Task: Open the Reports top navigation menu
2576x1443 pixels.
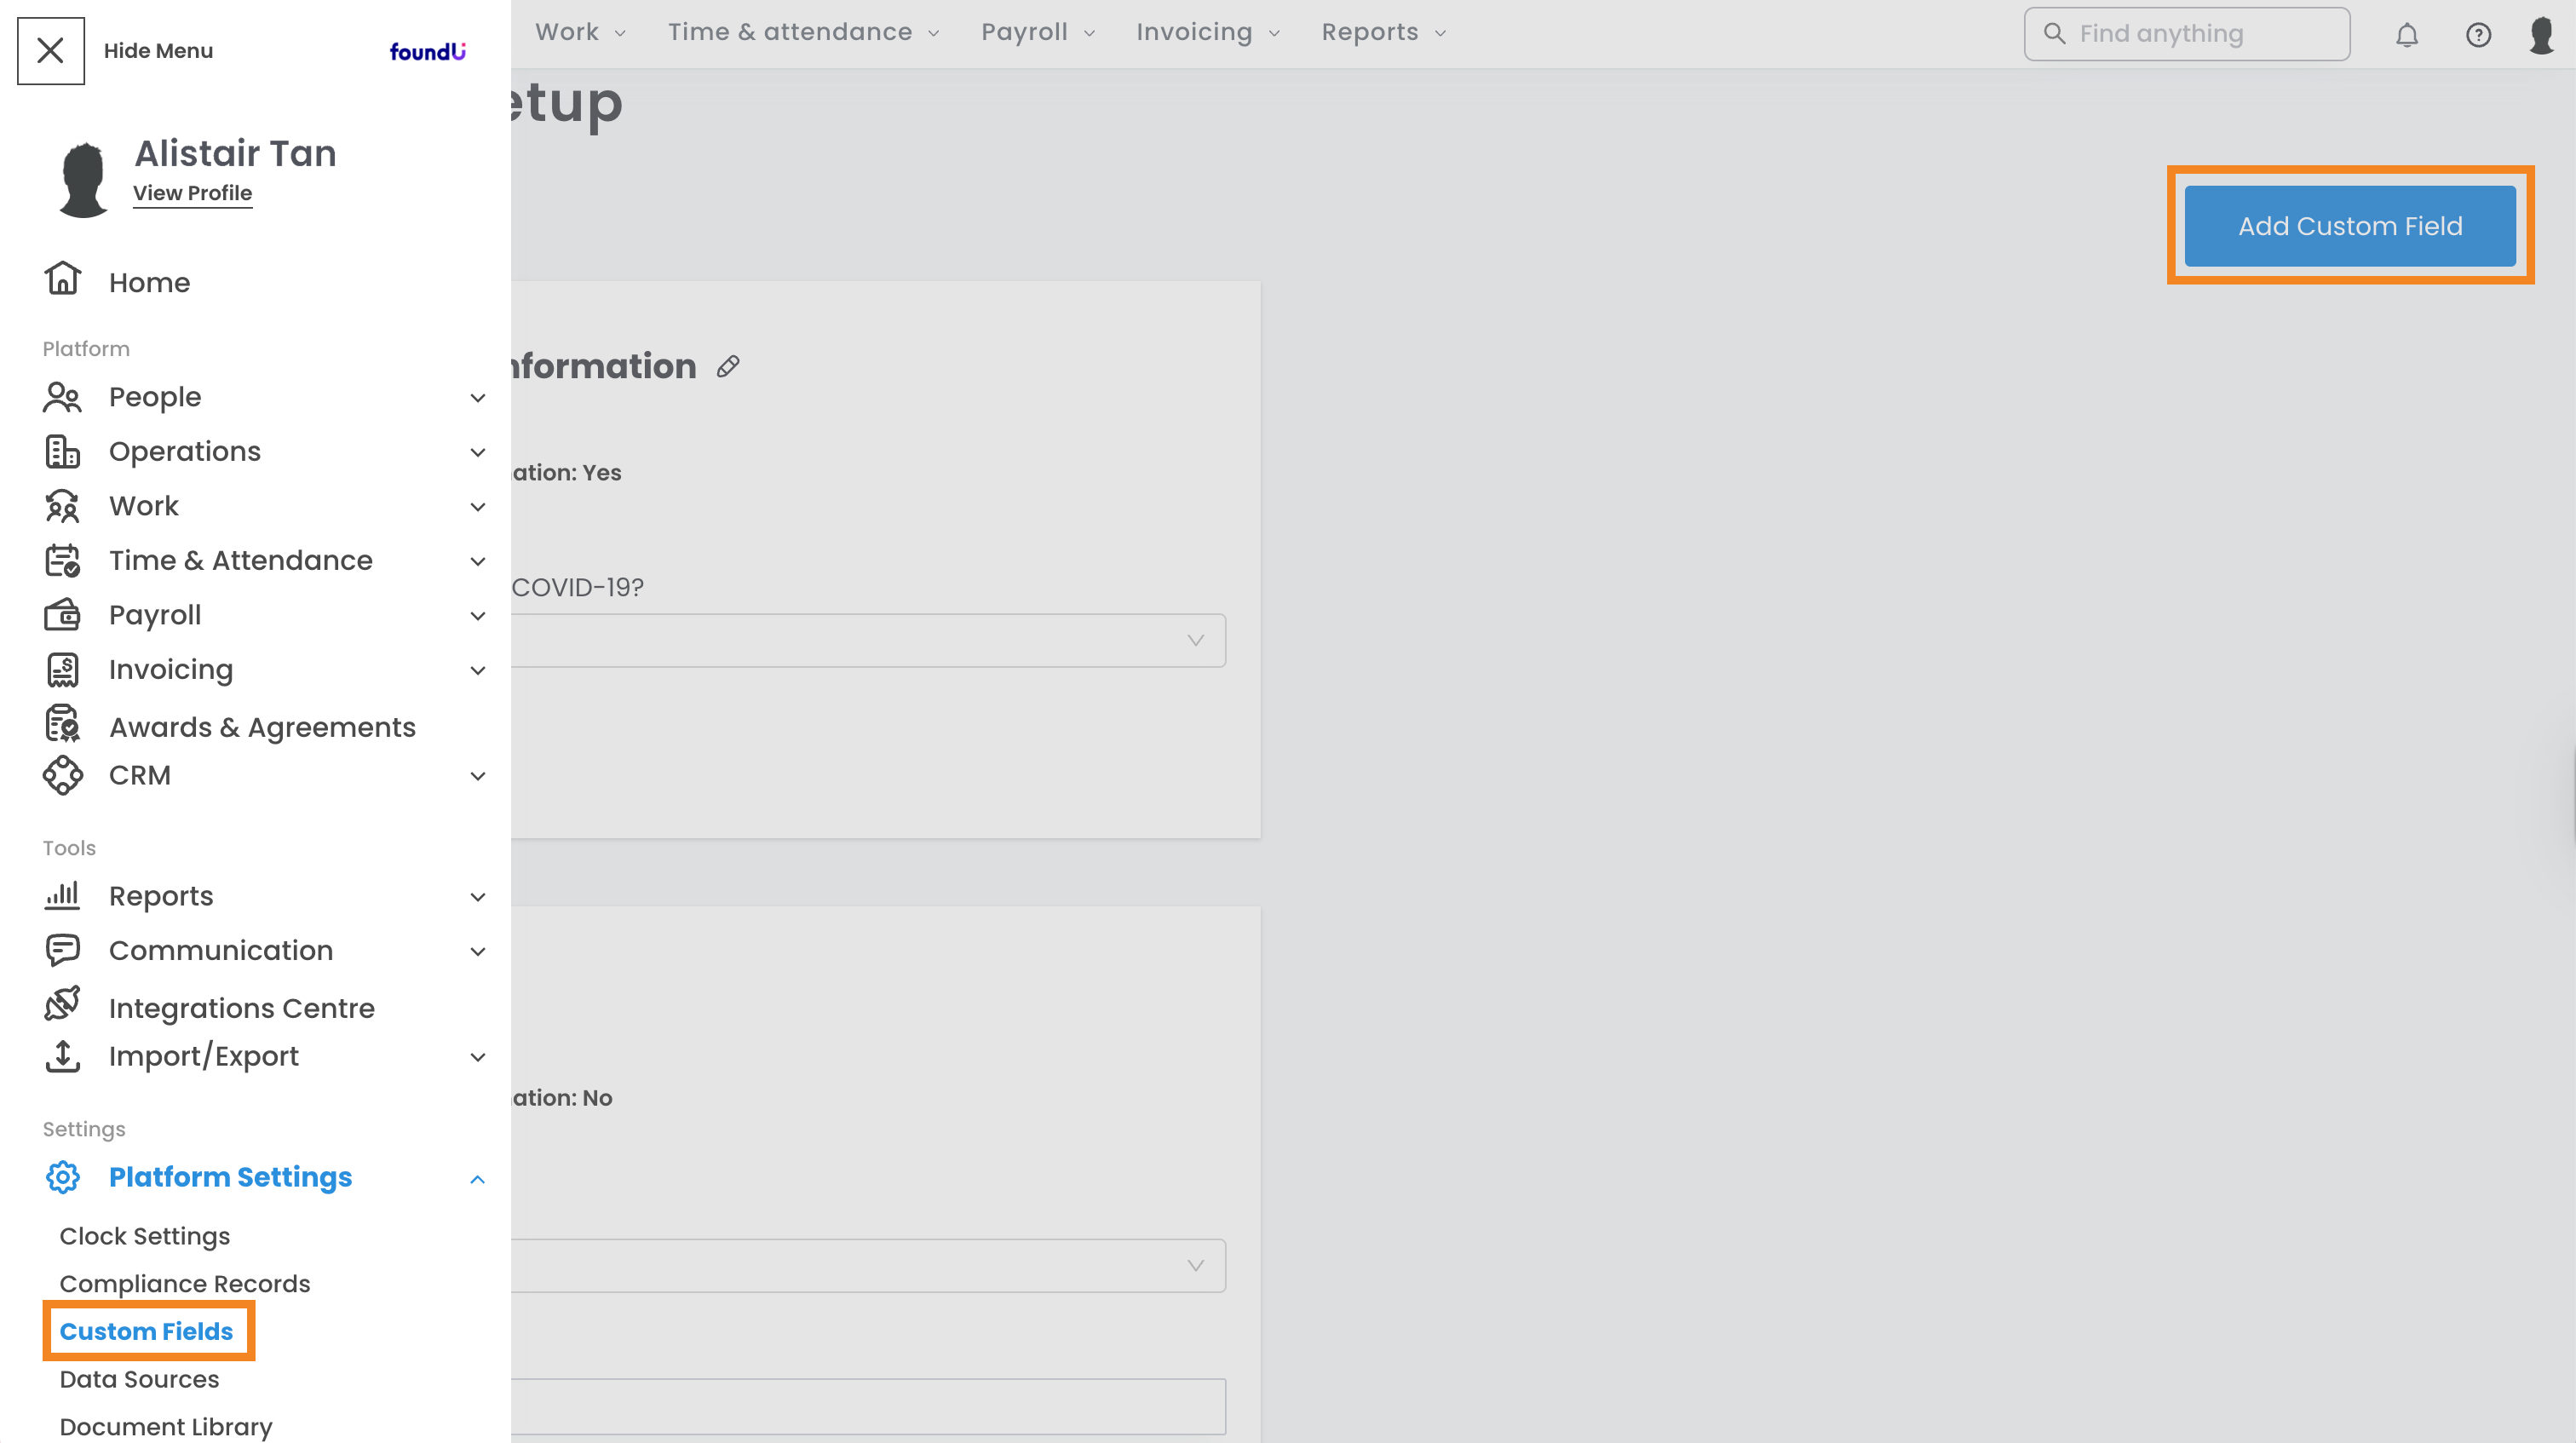Action: click(x=1383, y=33)
